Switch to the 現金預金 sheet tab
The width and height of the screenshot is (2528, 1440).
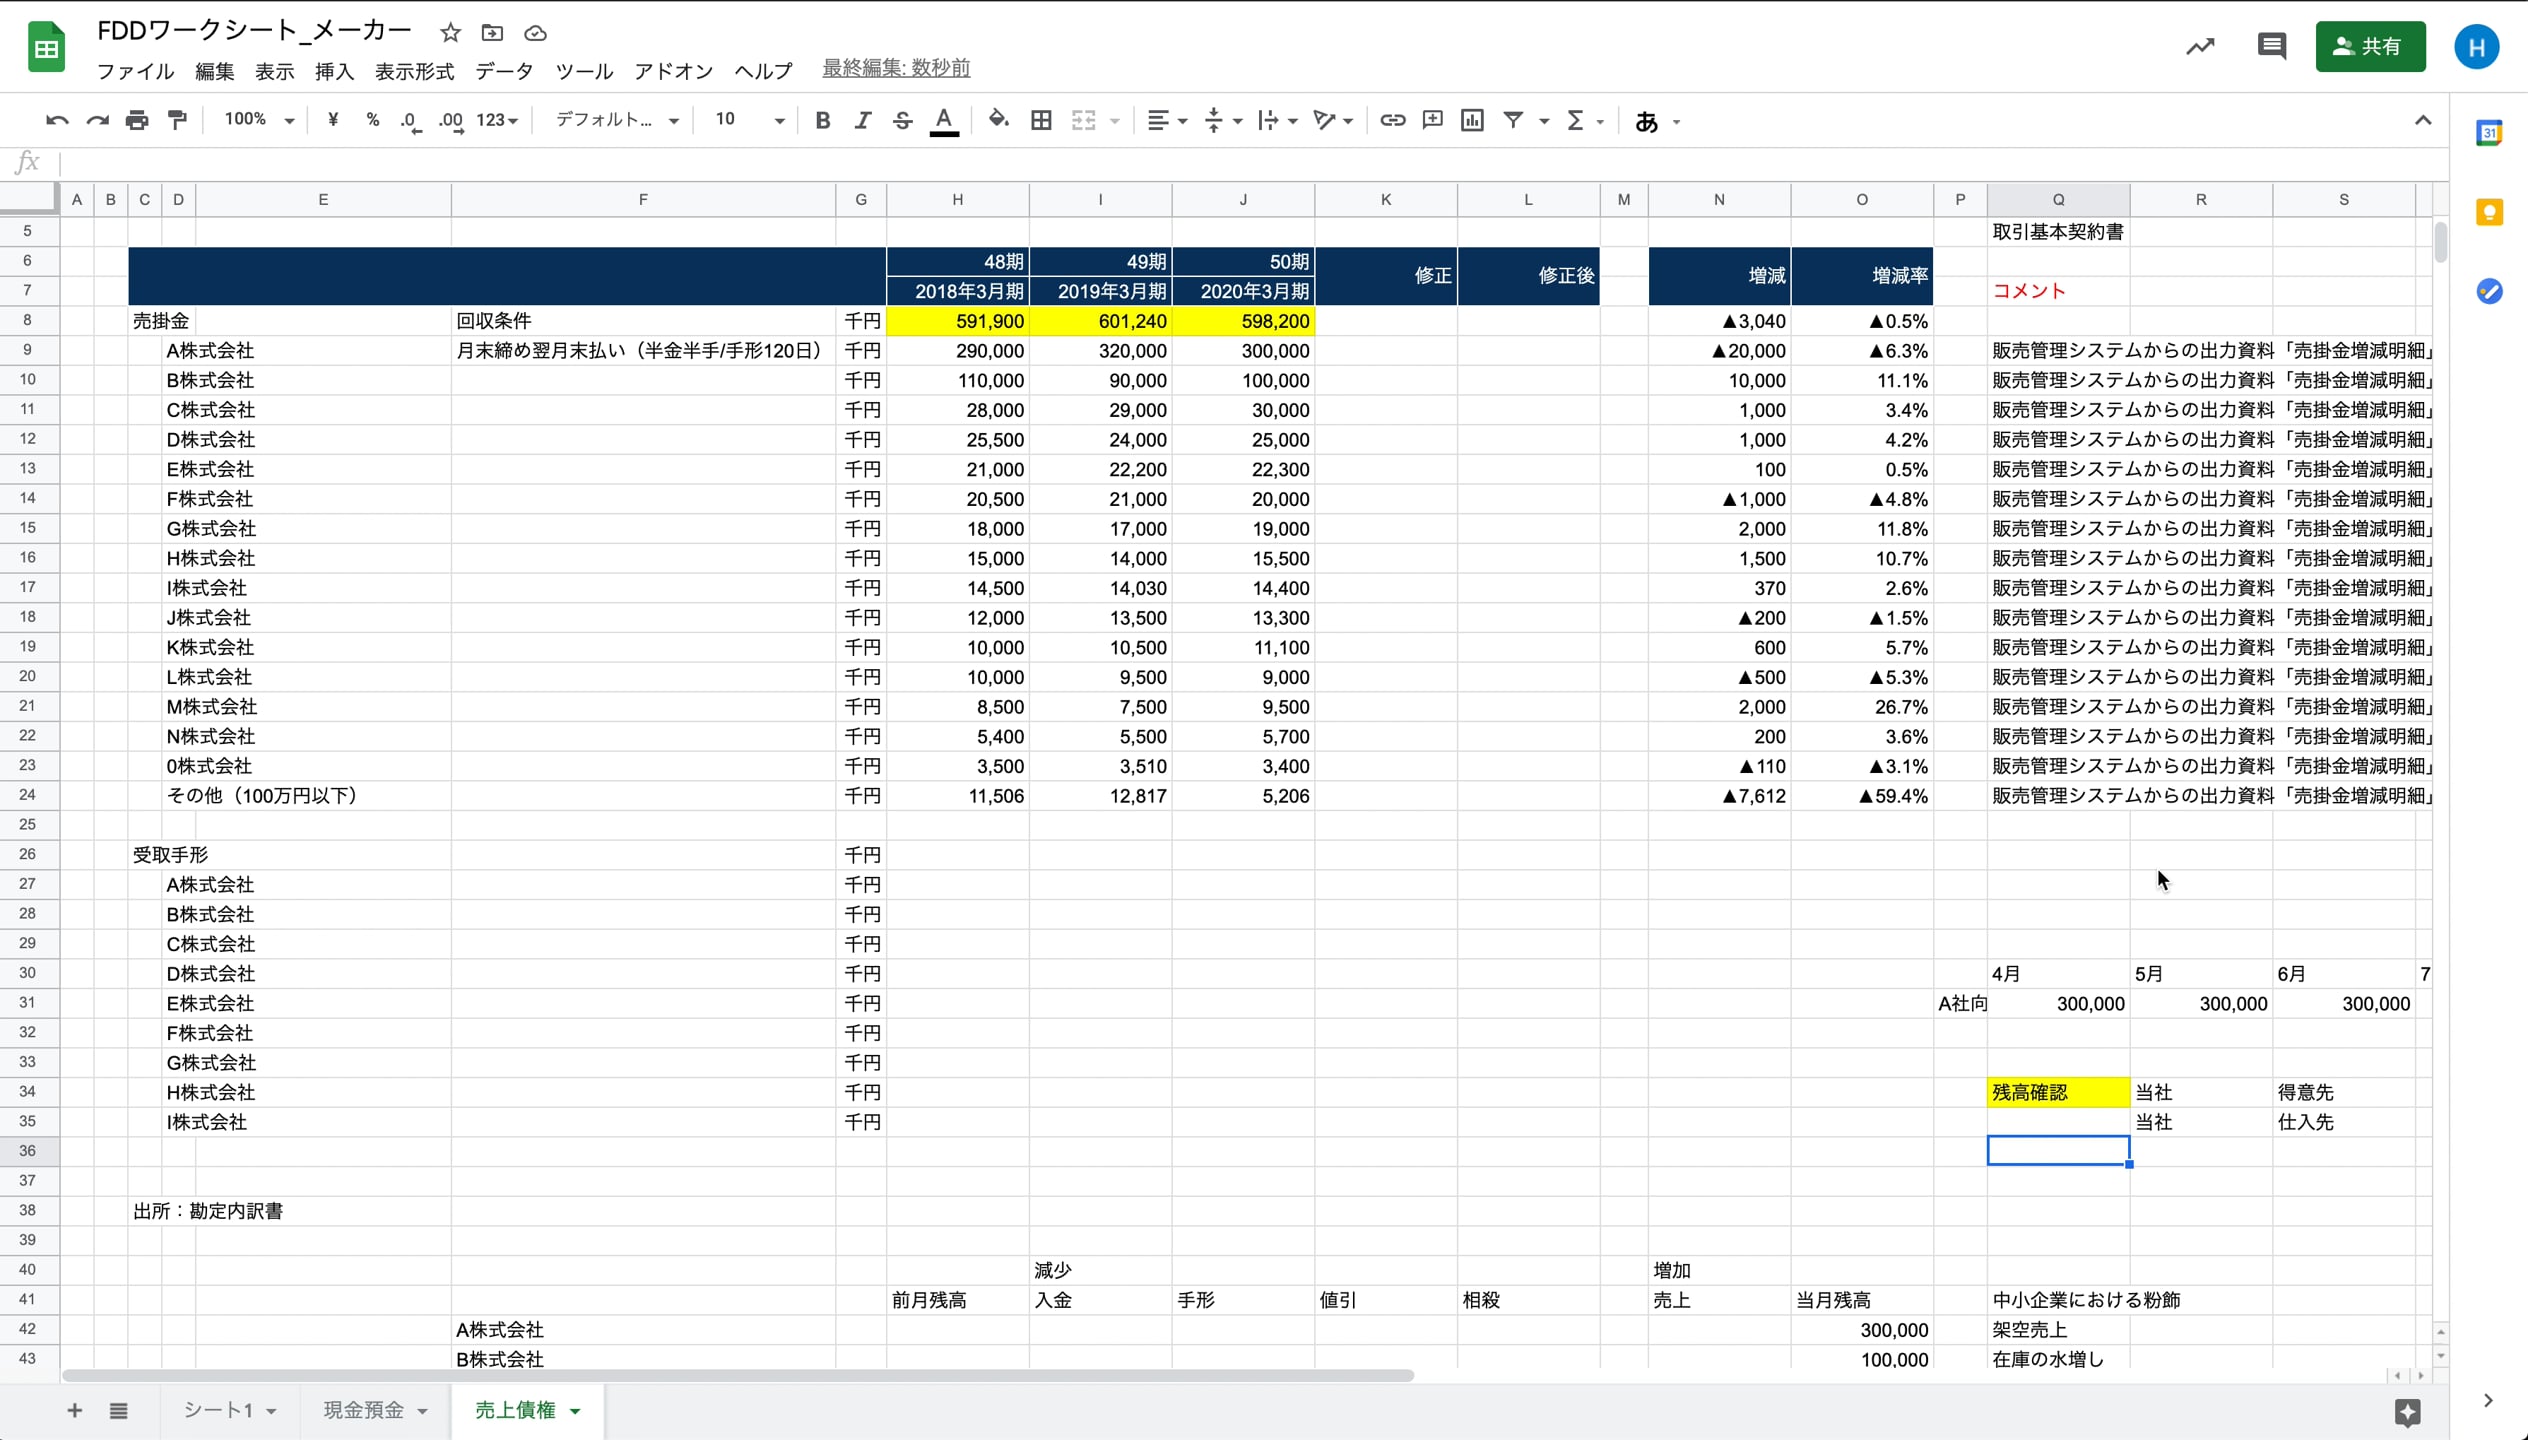click(x=363, y=1410)
